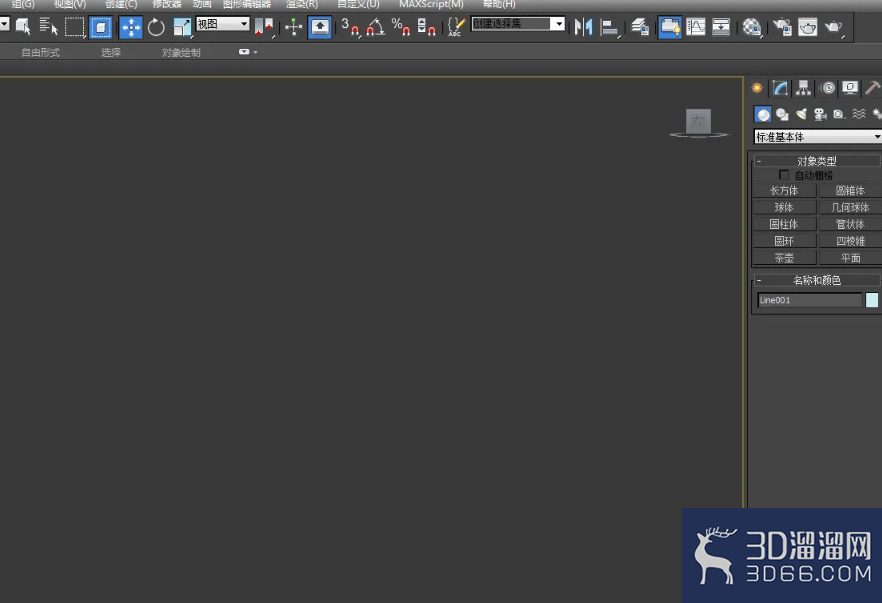Open the Rendered Frame Window
This screenshot has width=882, height=603.
pos(808,26)
